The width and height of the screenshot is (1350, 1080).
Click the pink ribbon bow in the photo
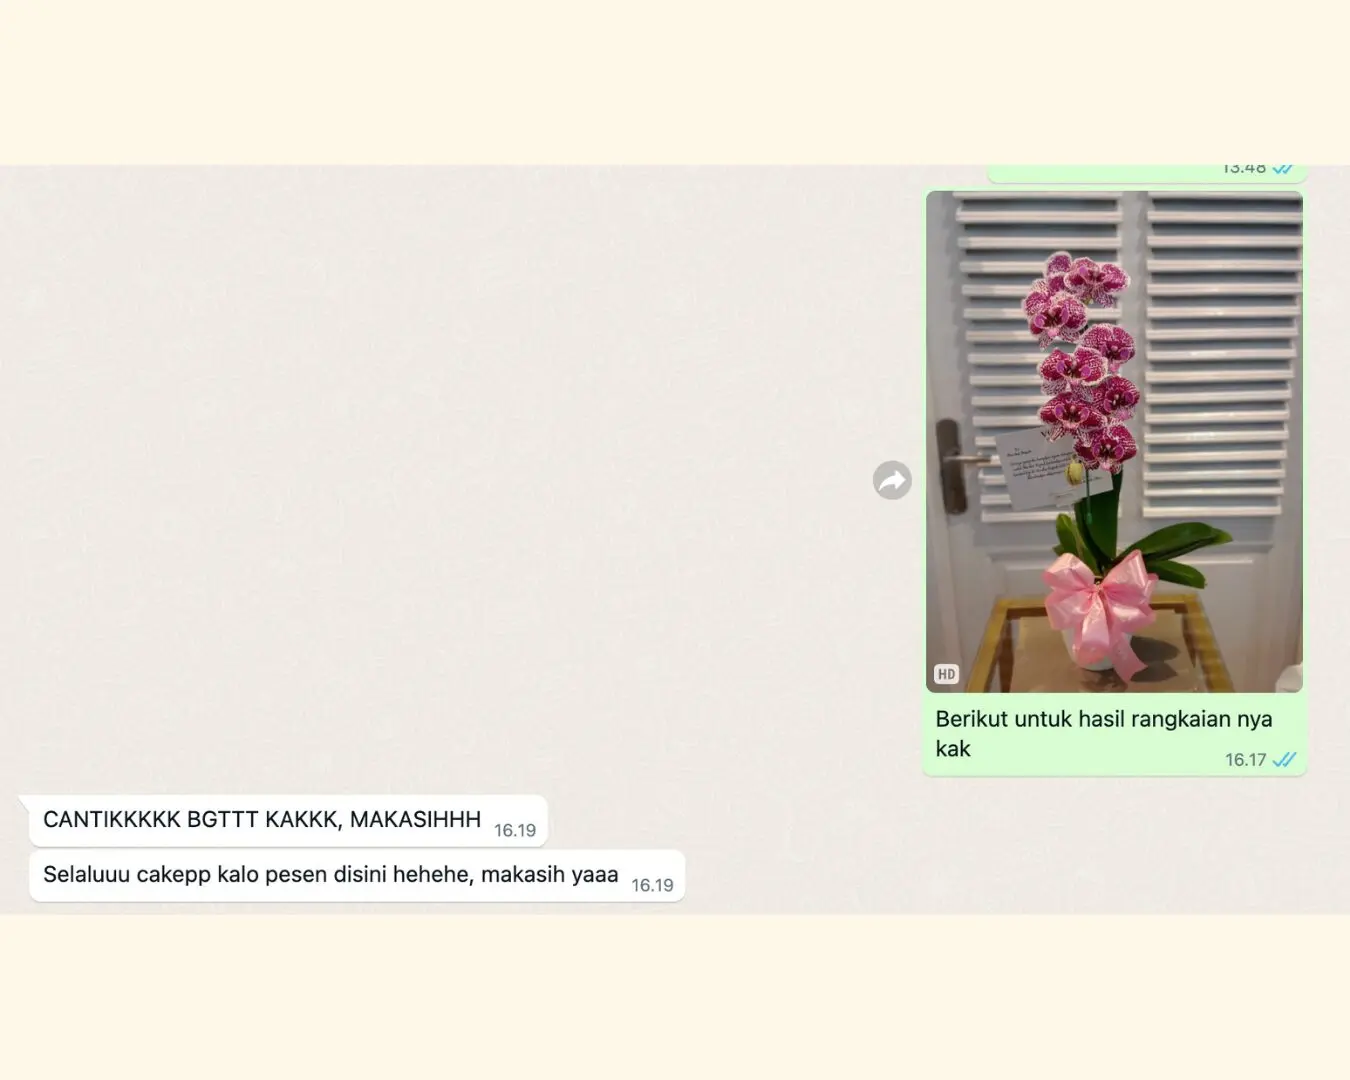[x=1099, y=600]
